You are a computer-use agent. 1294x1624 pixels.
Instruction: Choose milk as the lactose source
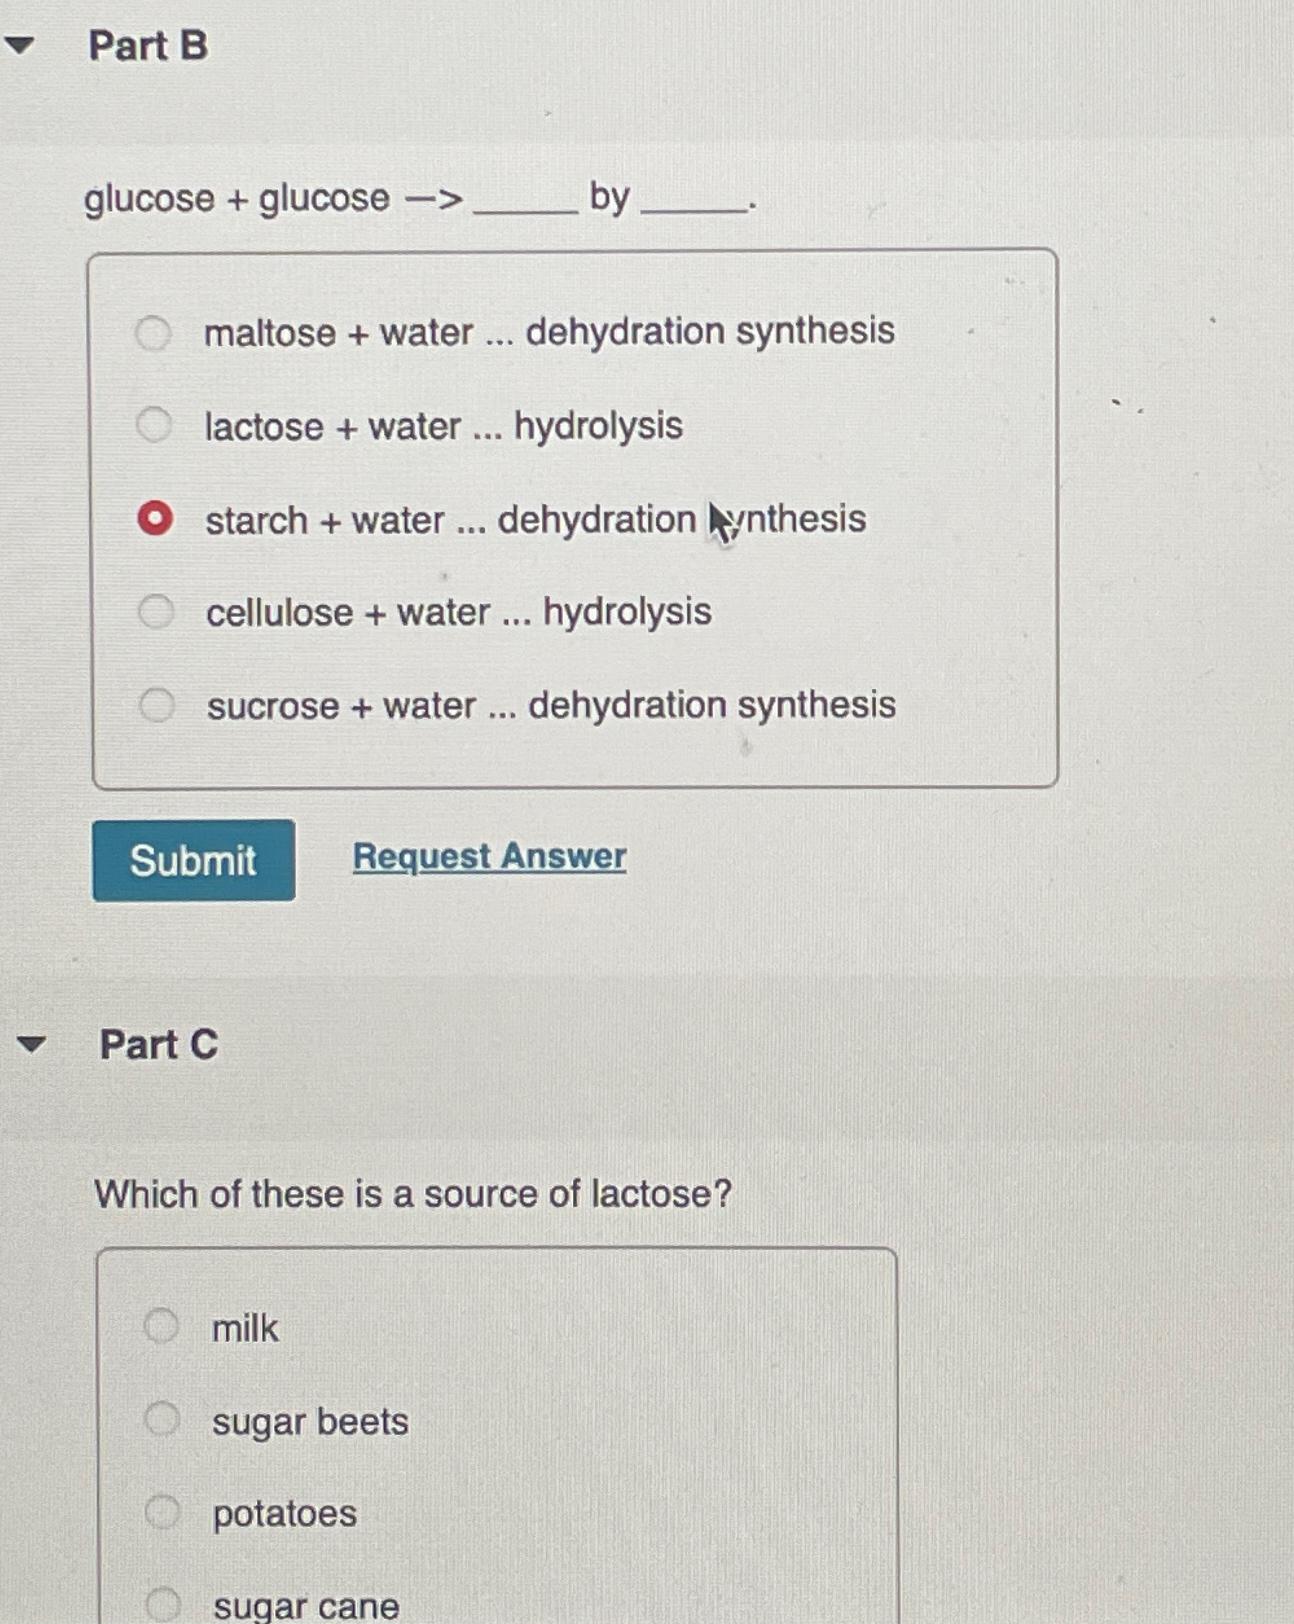tap(162, 1328)
